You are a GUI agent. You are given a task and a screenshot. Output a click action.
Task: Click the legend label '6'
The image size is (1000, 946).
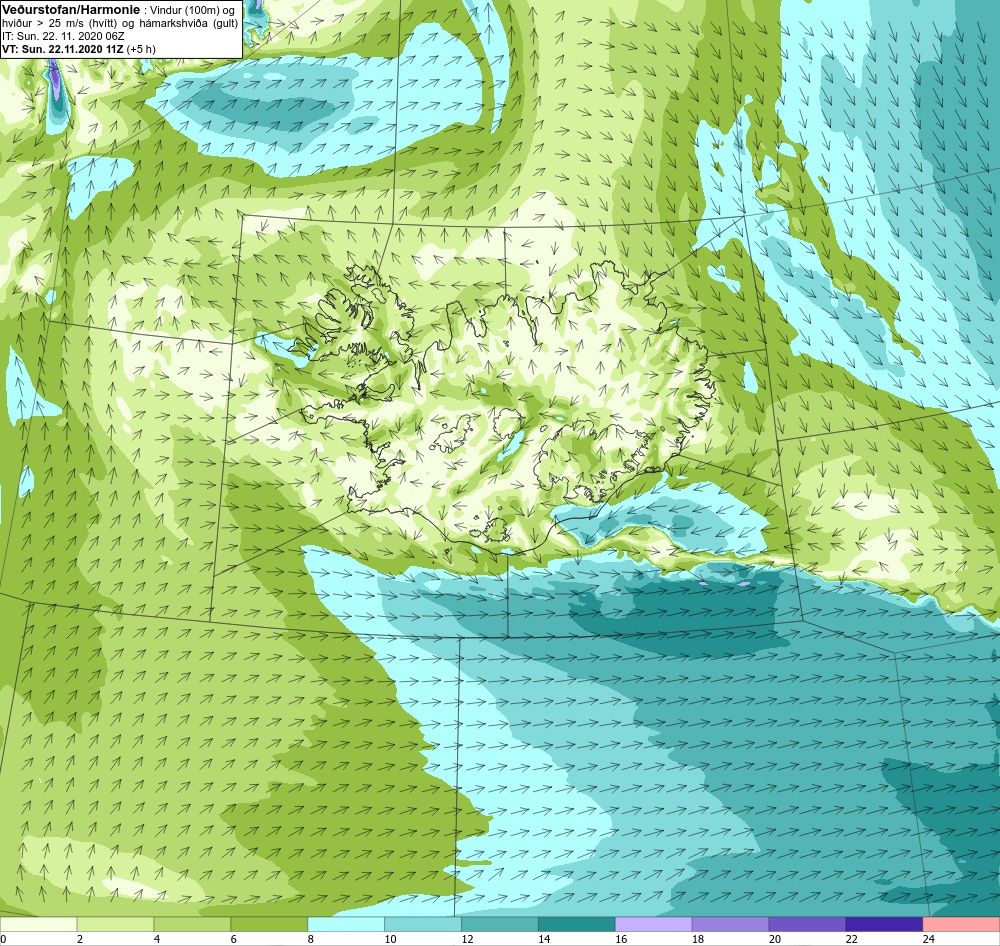click(x=234, y=939)
